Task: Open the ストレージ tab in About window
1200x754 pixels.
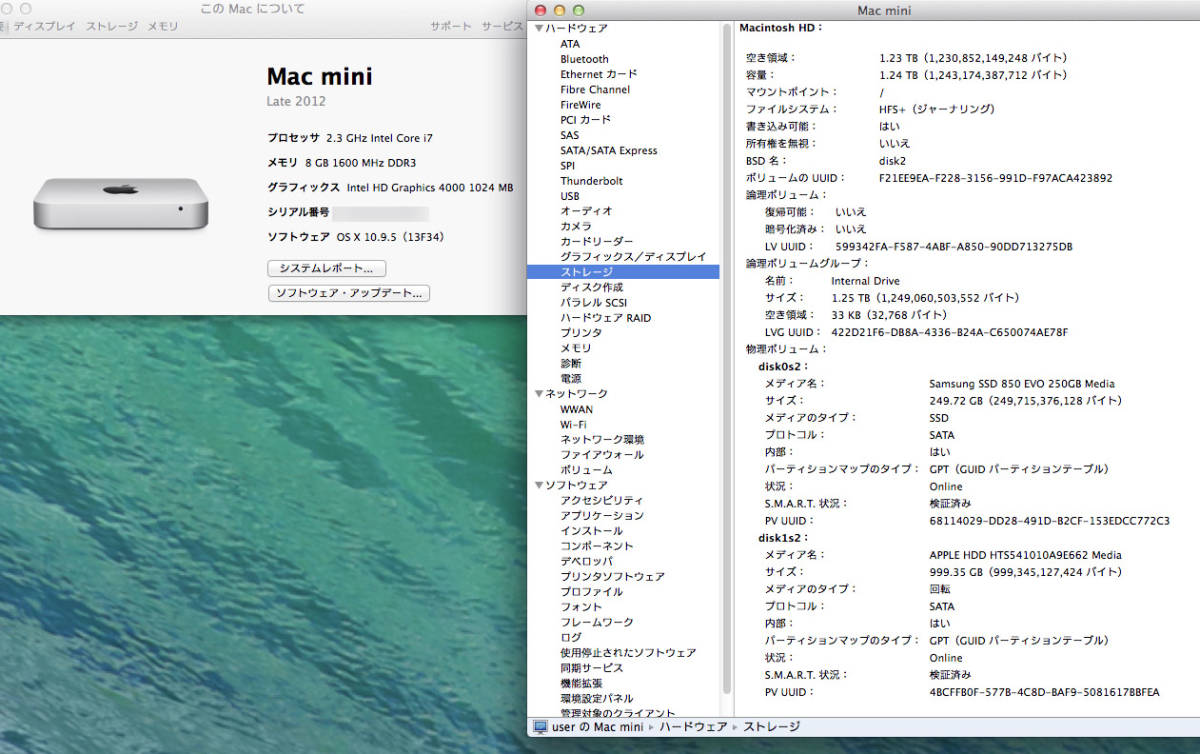Action: point(112,26)
